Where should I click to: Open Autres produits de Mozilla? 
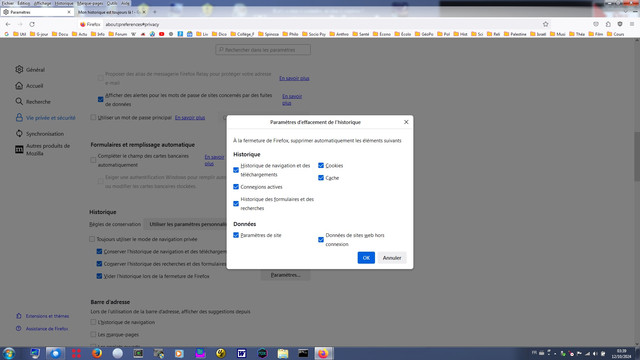43,149
